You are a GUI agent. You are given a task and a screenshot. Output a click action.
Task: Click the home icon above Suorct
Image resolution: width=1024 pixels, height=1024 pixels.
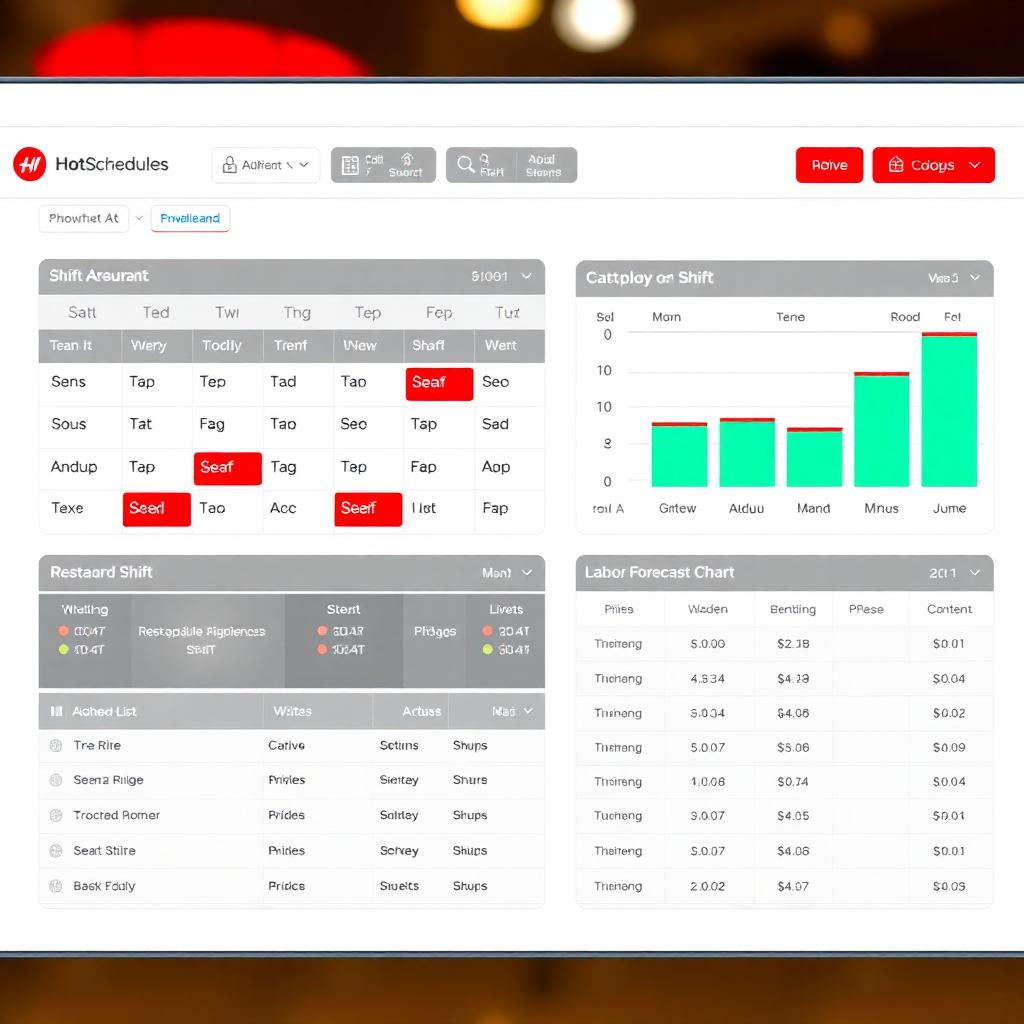(x=407, y=158)
